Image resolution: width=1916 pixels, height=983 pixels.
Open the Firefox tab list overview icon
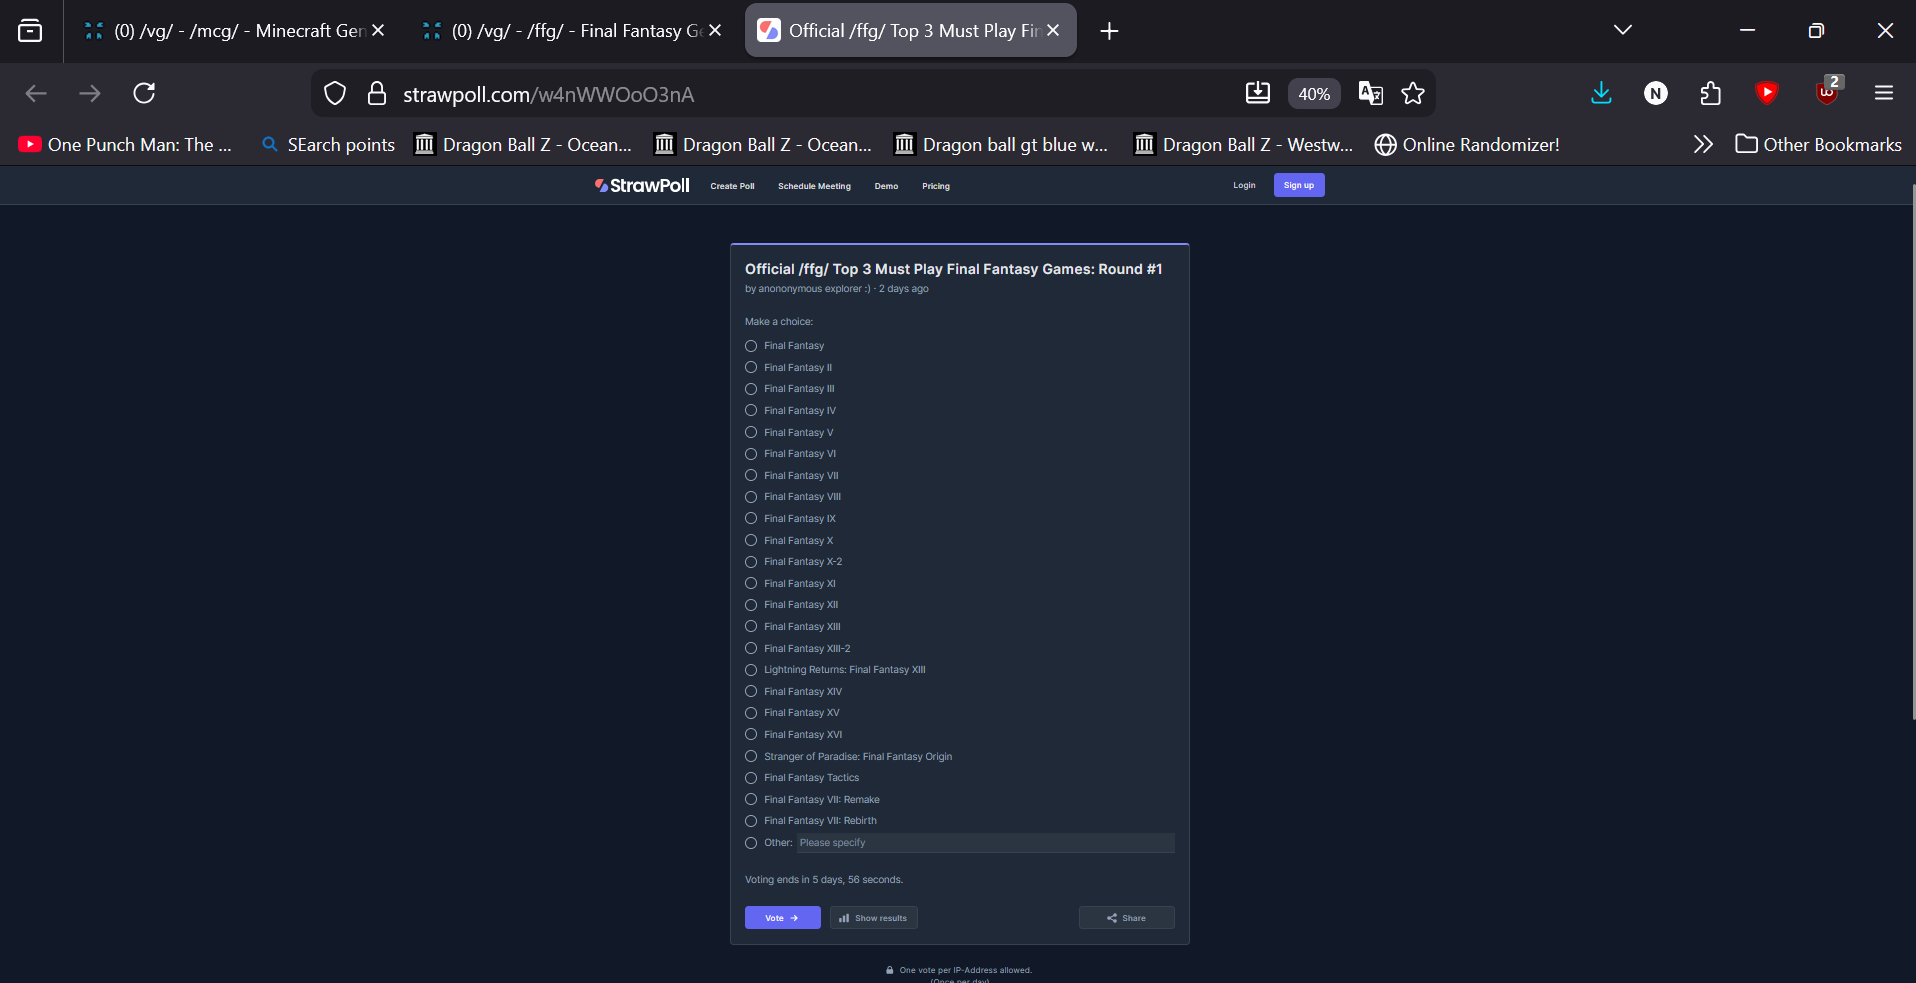pyautogui.click(x=30, y=31)
